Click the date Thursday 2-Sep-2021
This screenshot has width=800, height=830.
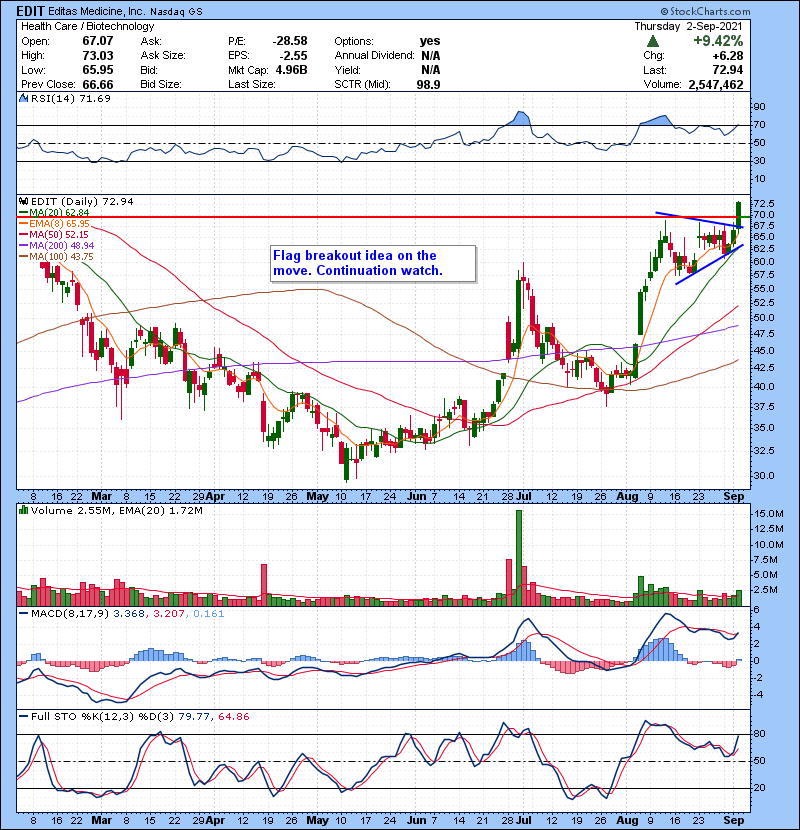click(688, 26)
